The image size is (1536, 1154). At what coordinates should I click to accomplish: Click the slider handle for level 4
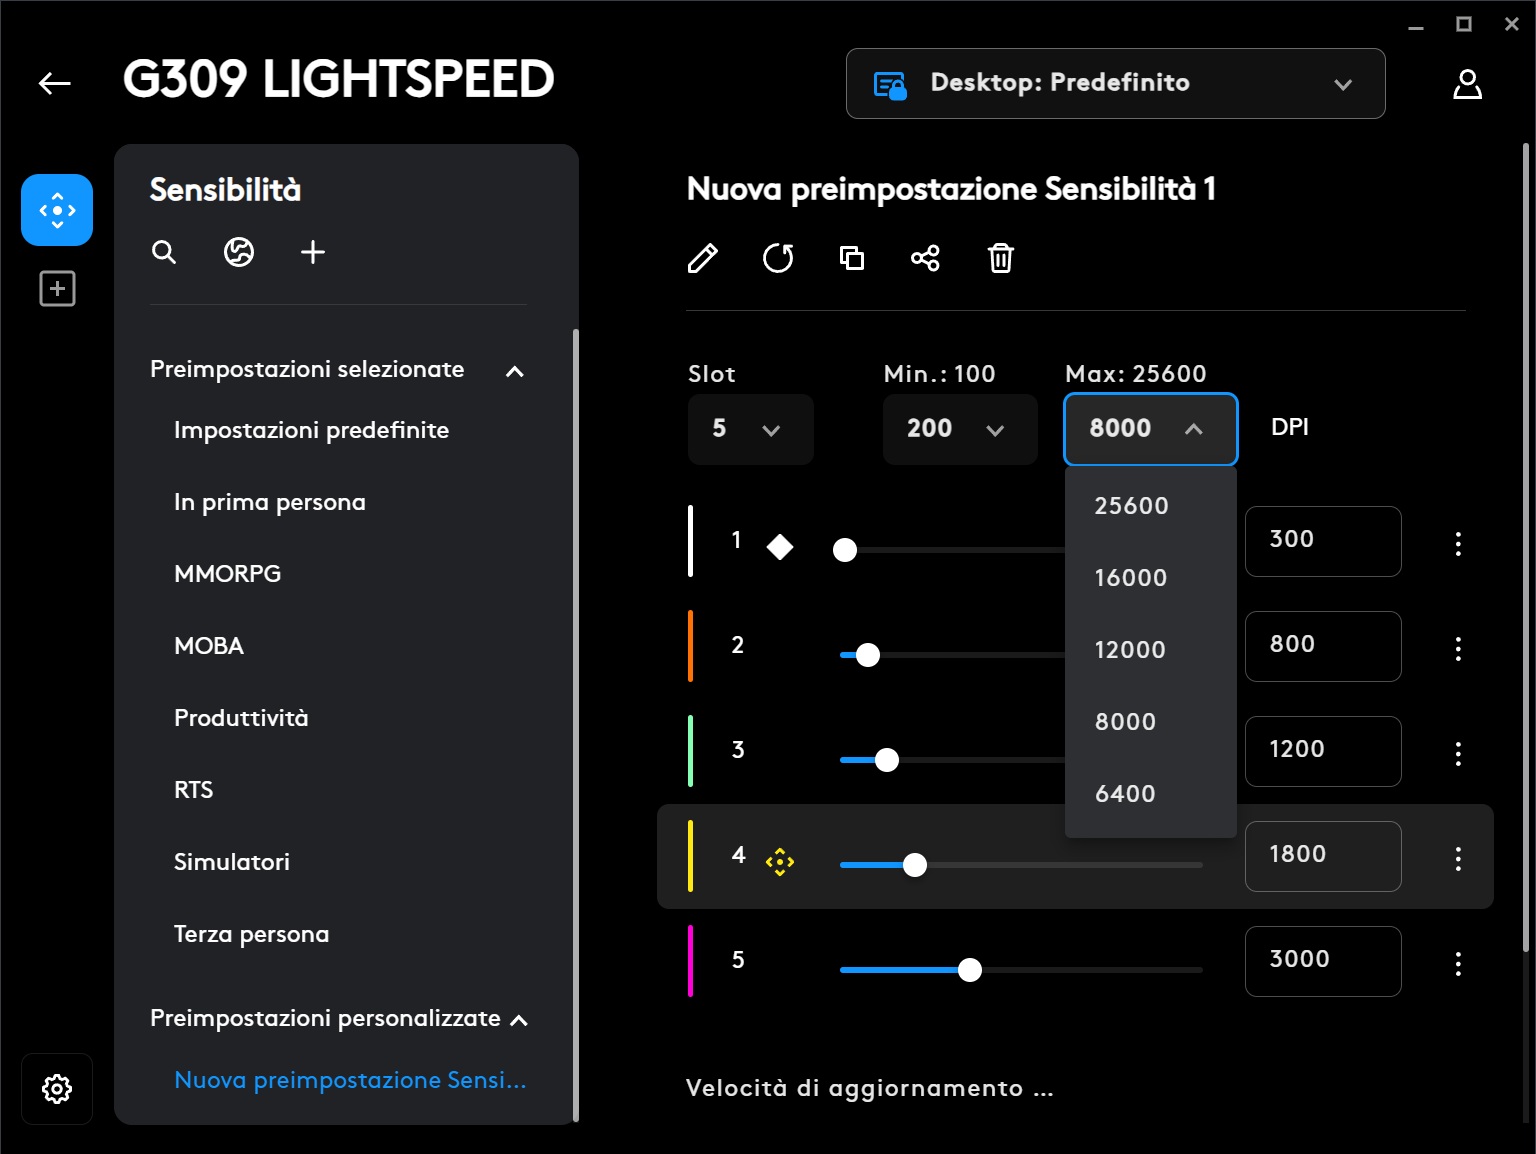[x=915, y=865]
